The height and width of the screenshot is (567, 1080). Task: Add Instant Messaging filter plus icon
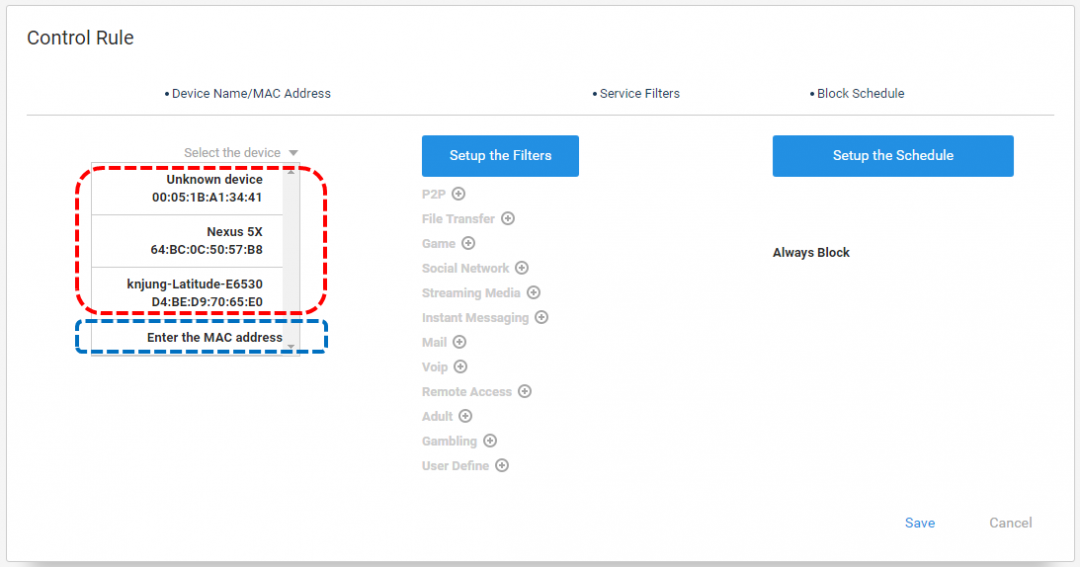(x=541, y=318)
